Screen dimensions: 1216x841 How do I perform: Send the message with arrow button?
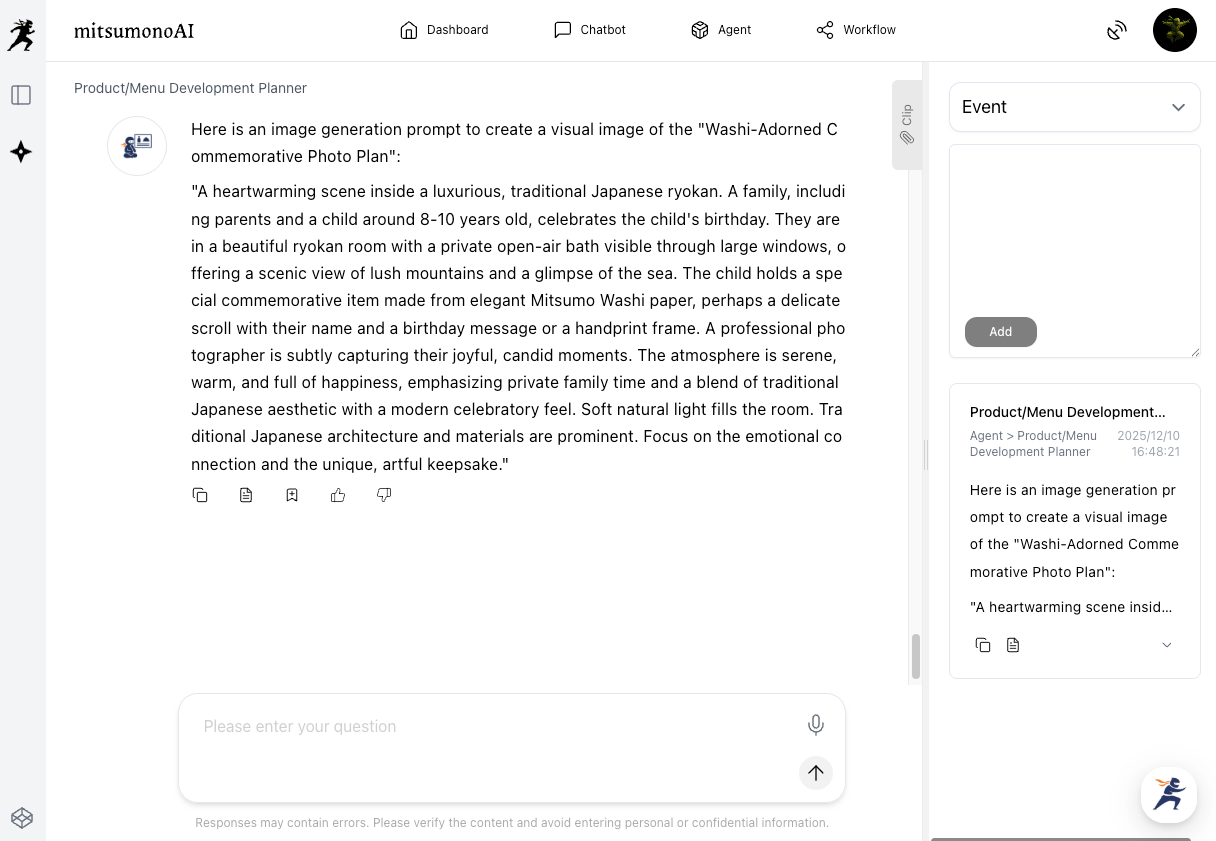click(816, 772)
